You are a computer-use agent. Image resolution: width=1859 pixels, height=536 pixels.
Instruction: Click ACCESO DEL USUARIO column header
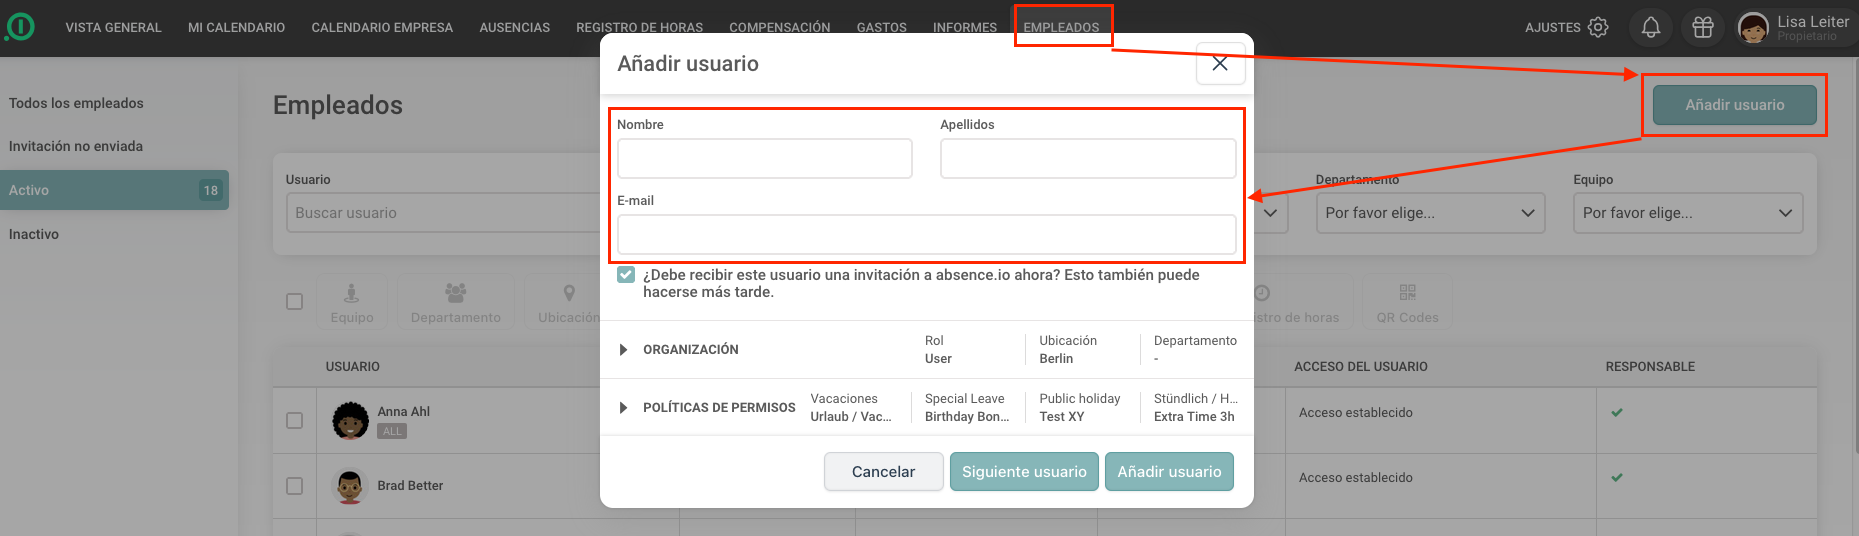tap(1360, 367)
